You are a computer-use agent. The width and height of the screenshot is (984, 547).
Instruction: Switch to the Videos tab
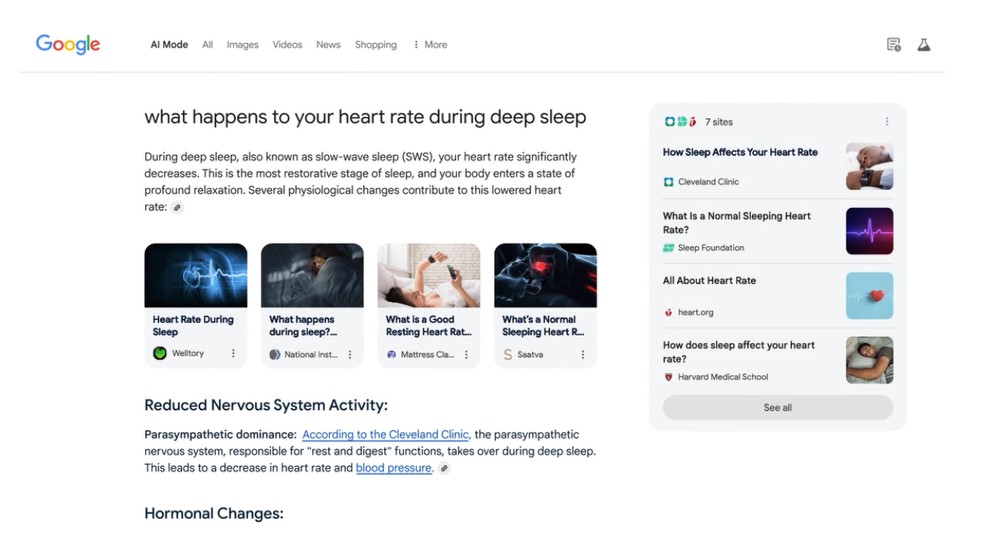click(x=287, y=45)
